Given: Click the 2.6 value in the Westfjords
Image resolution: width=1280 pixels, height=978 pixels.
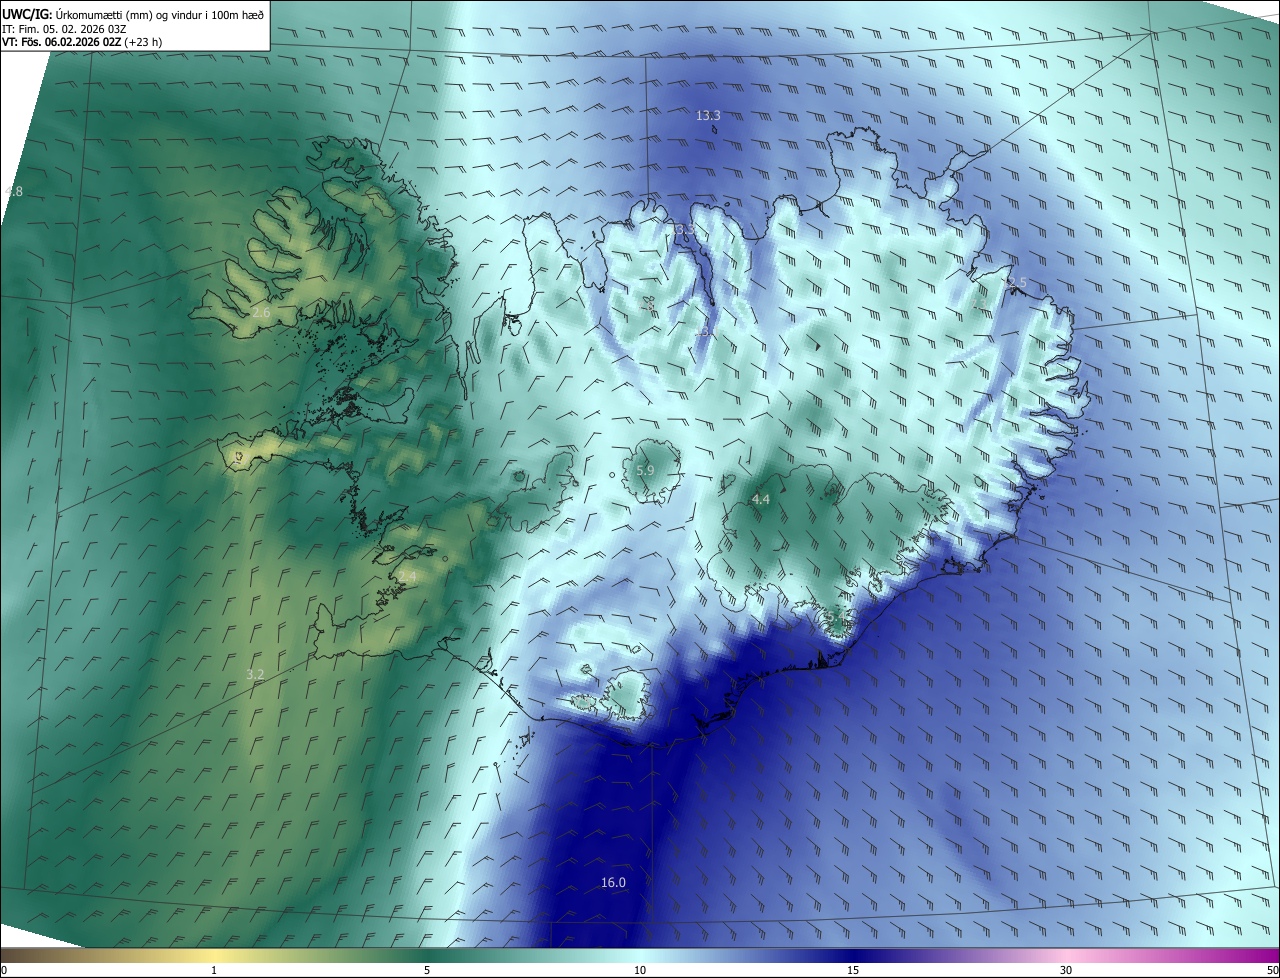Looking at the screenshot, I should 261,313.
